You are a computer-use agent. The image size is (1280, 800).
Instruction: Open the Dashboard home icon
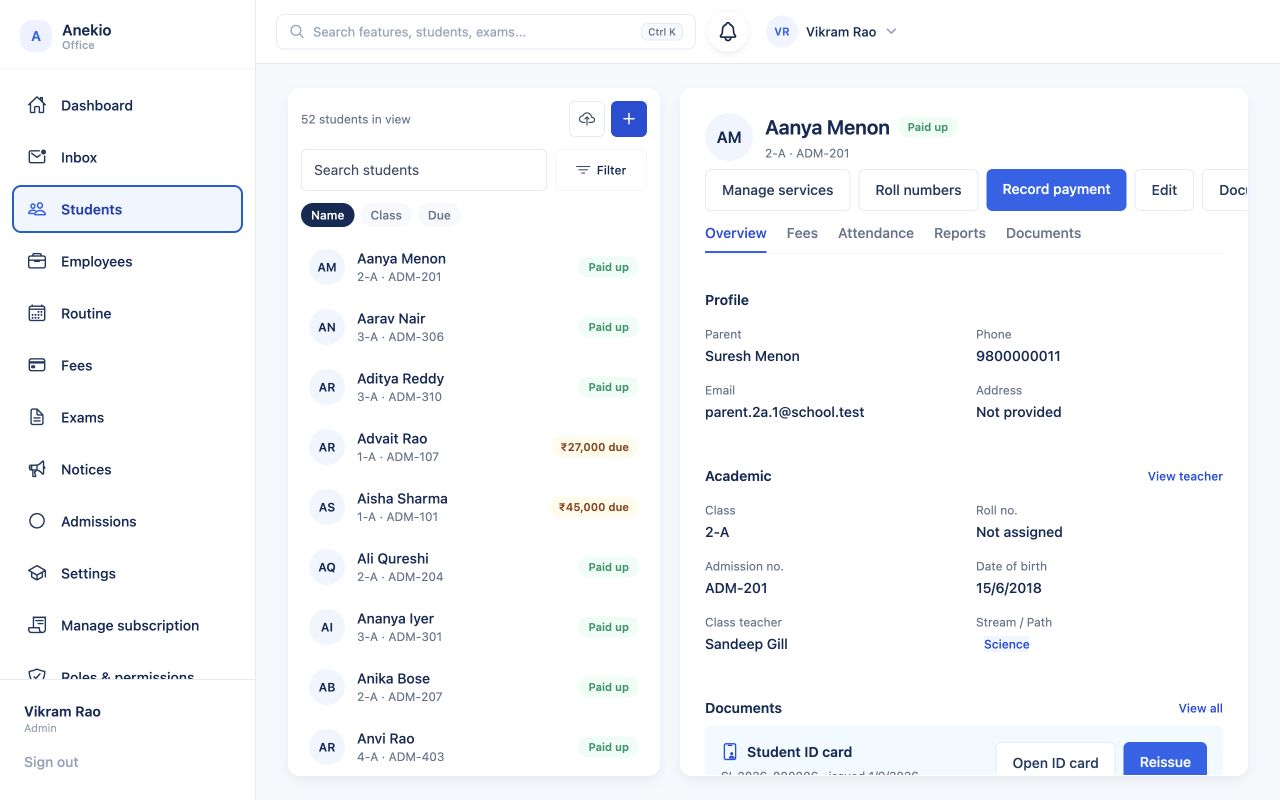37,105
